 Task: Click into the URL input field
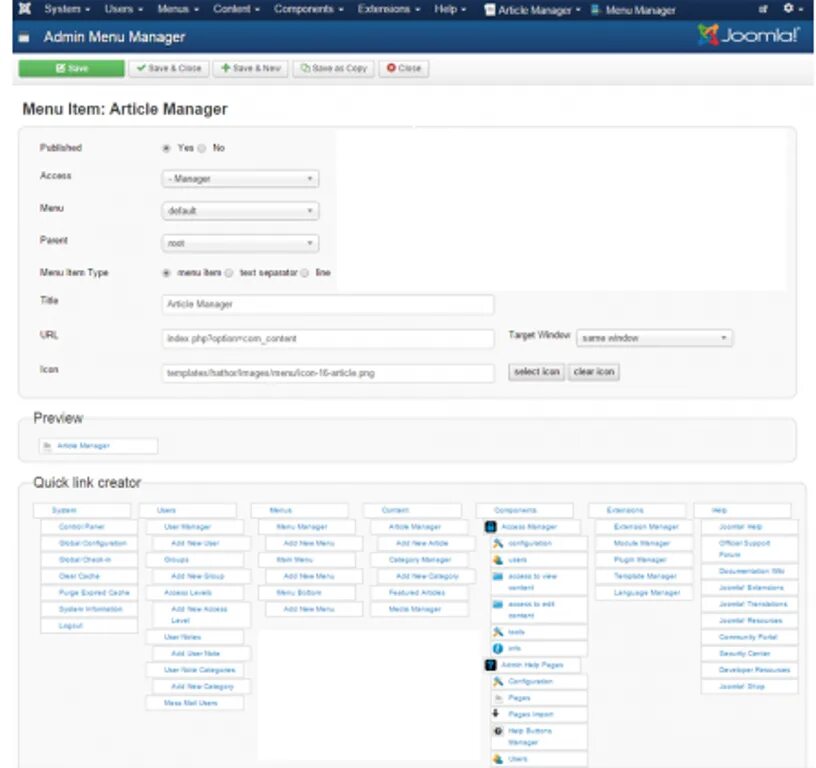pos(328,339)
